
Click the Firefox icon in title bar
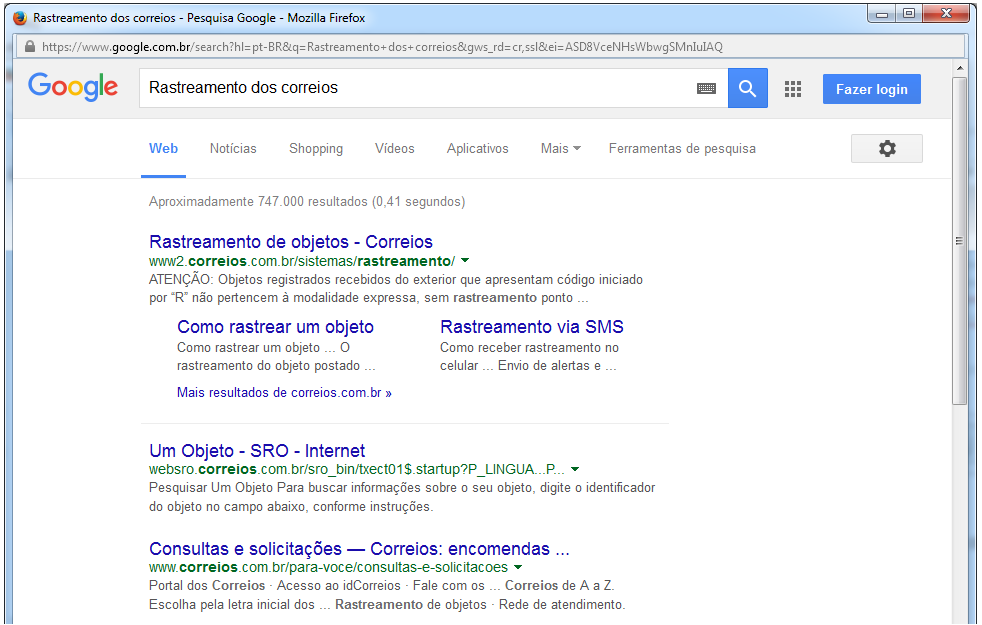(x=20, y=18)
